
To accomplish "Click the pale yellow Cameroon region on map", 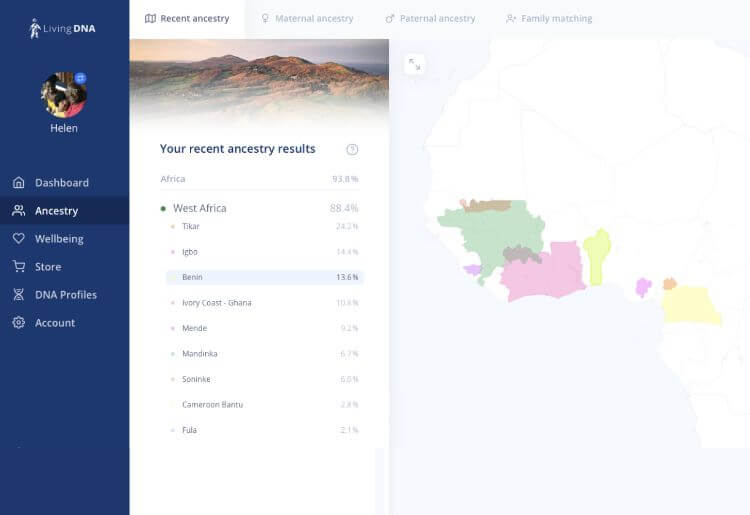I will tap(689, 305).
